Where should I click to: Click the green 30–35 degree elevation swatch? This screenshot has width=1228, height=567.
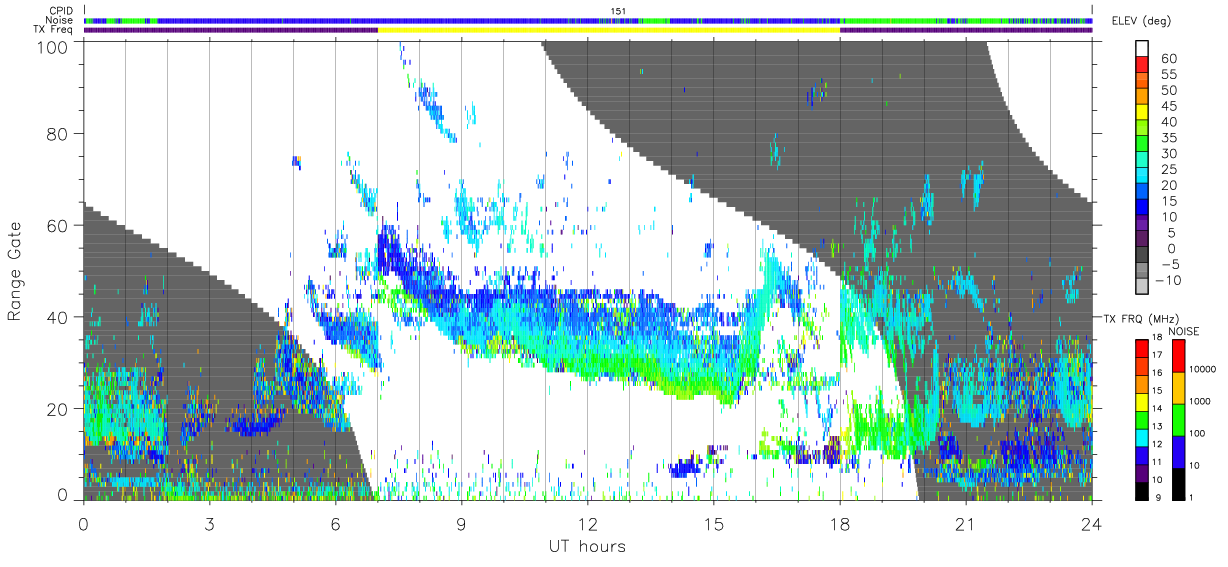tap(1142, 145)
